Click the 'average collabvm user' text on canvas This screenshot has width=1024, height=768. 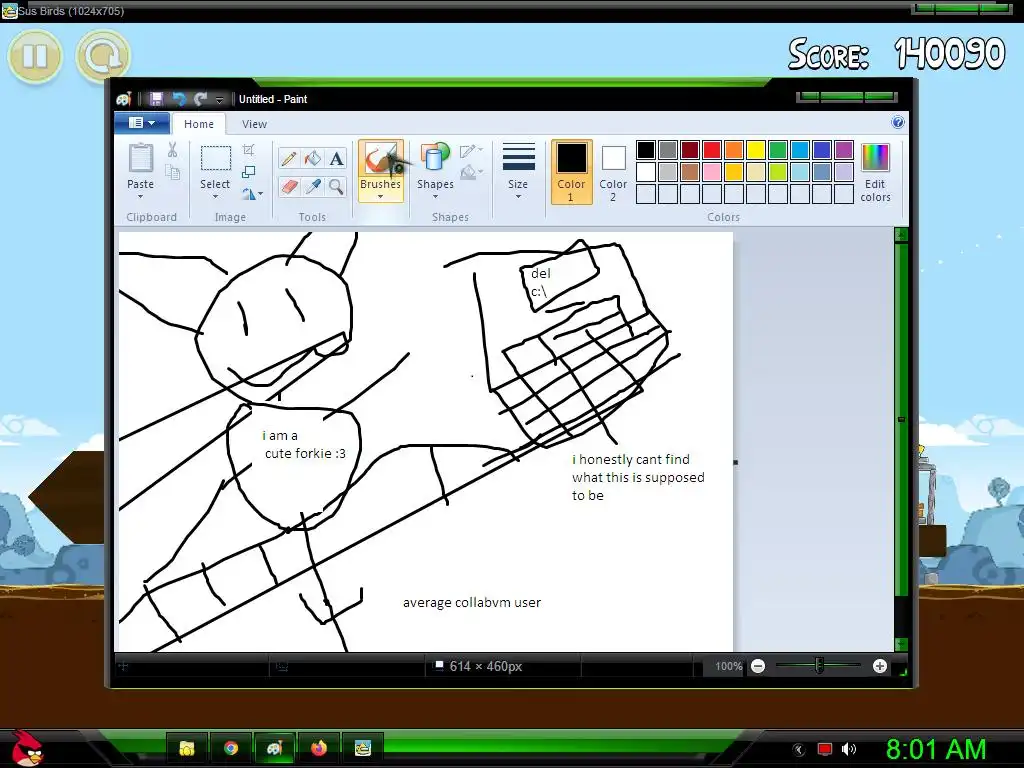pos(472,603)
